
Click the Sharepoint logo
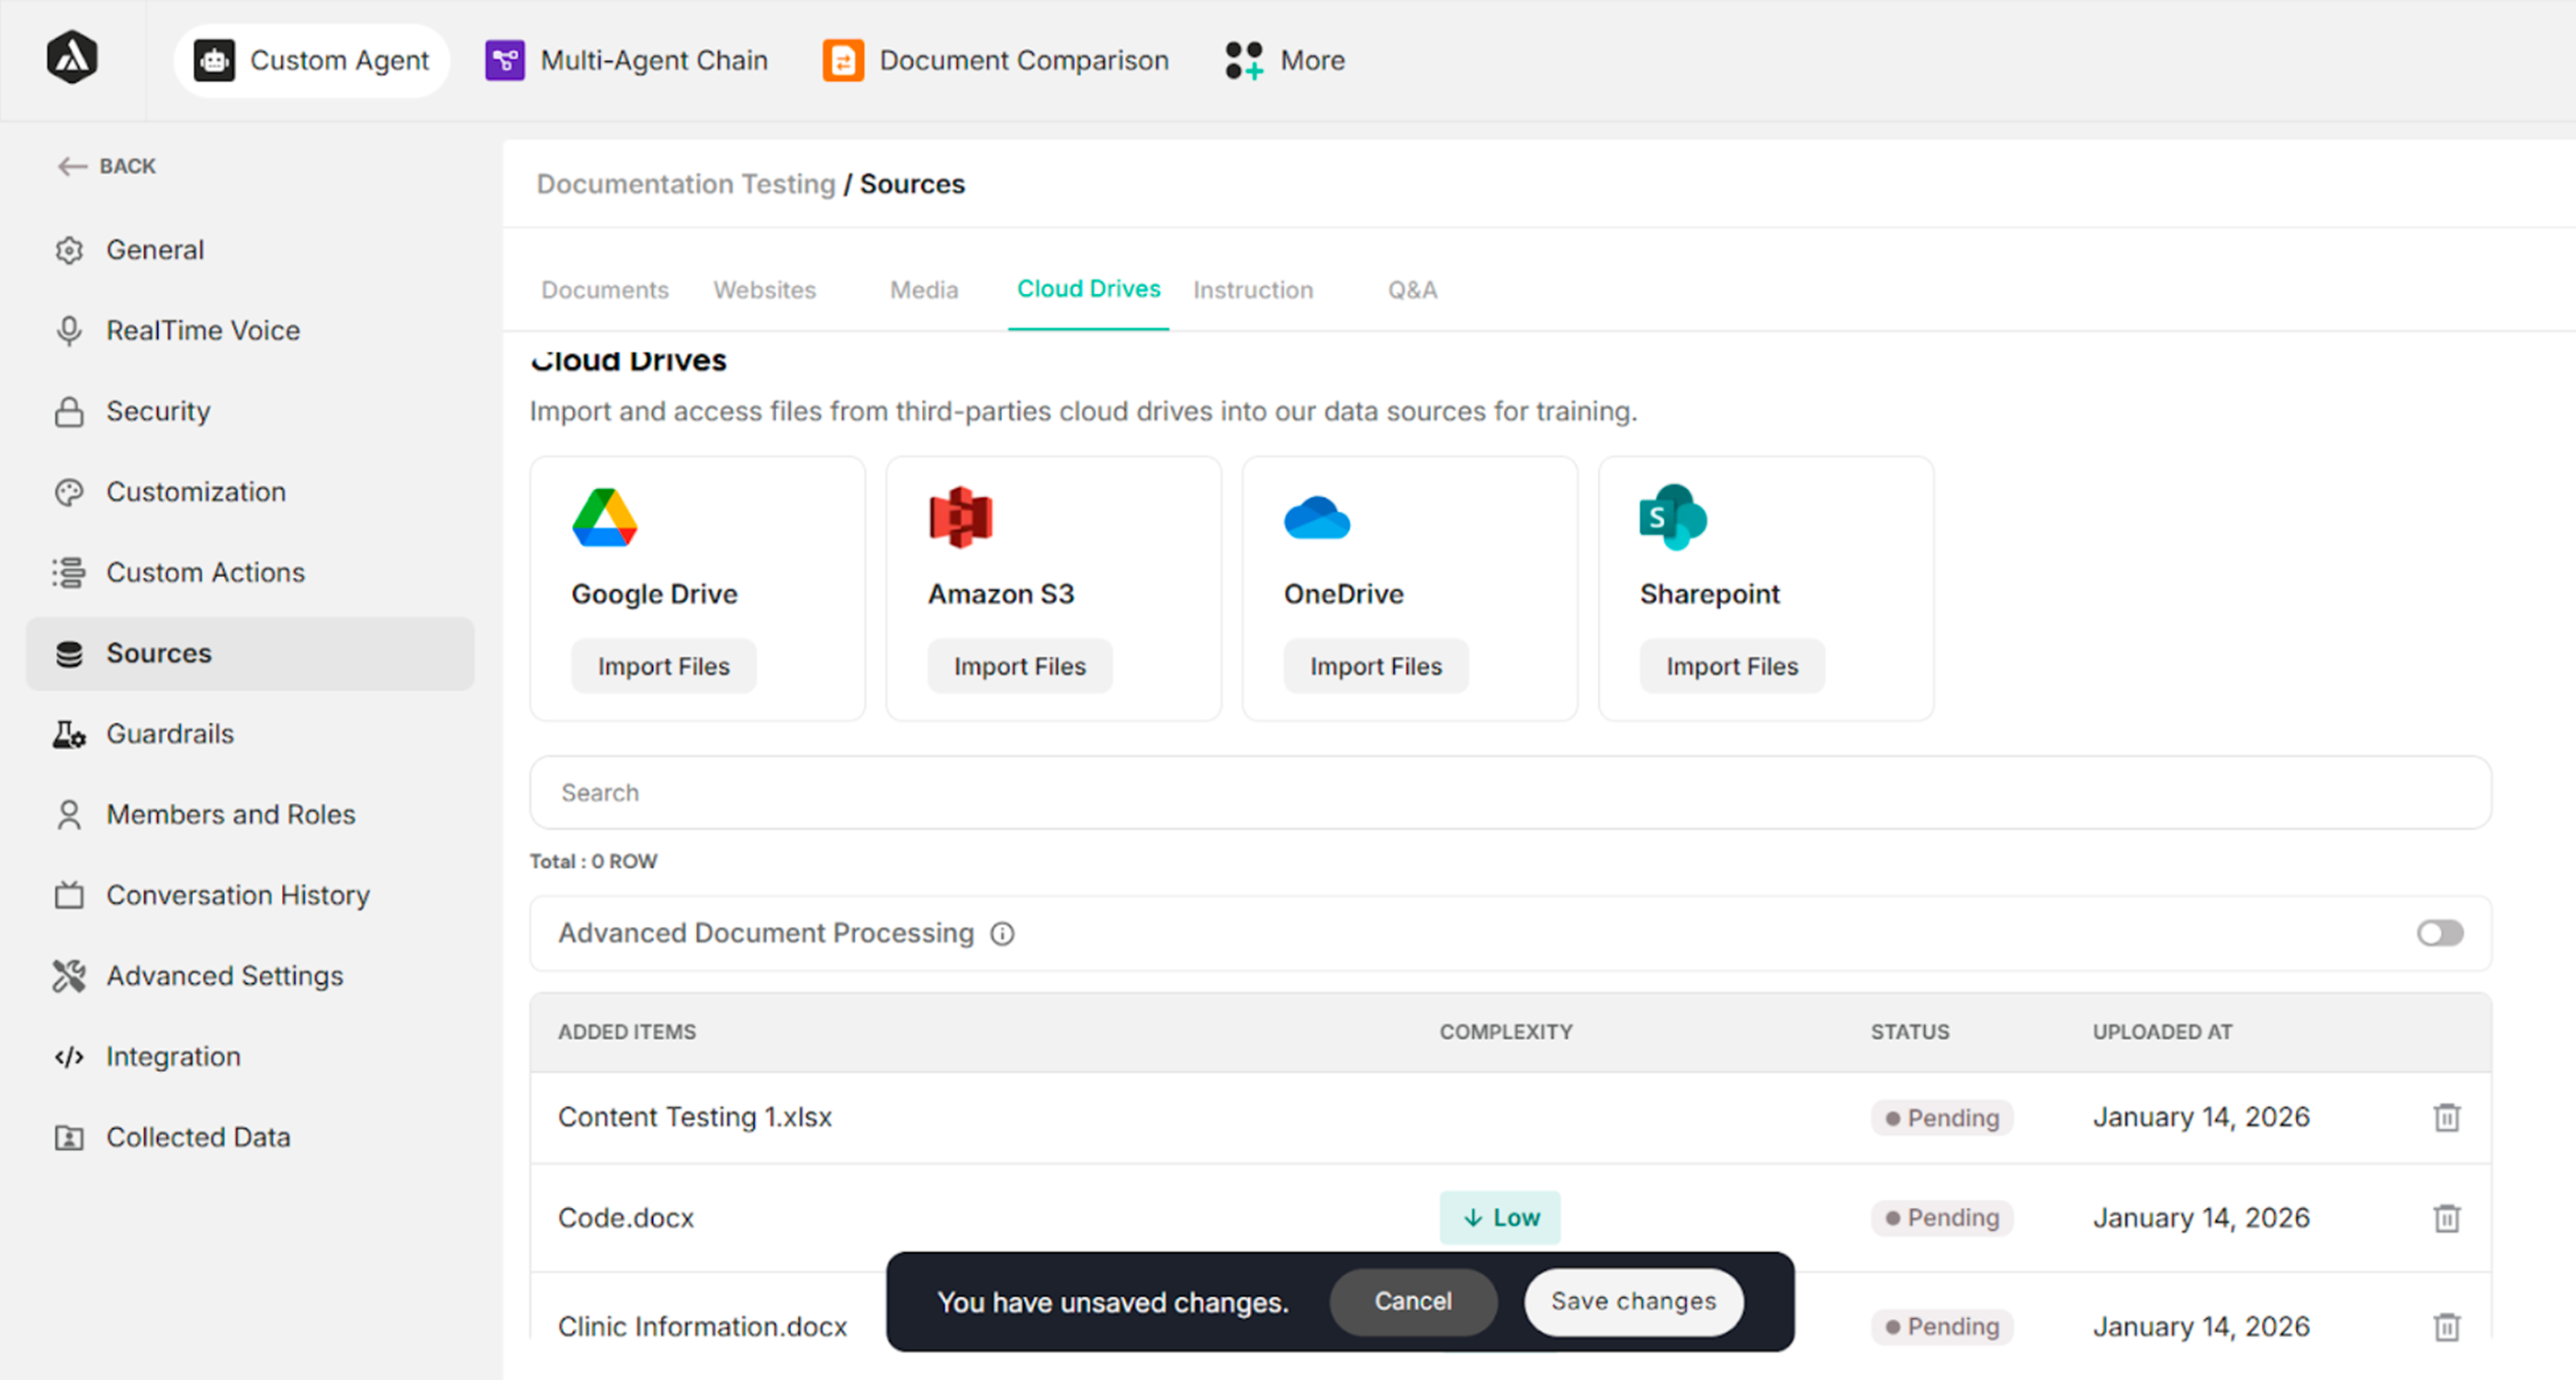1672,517
